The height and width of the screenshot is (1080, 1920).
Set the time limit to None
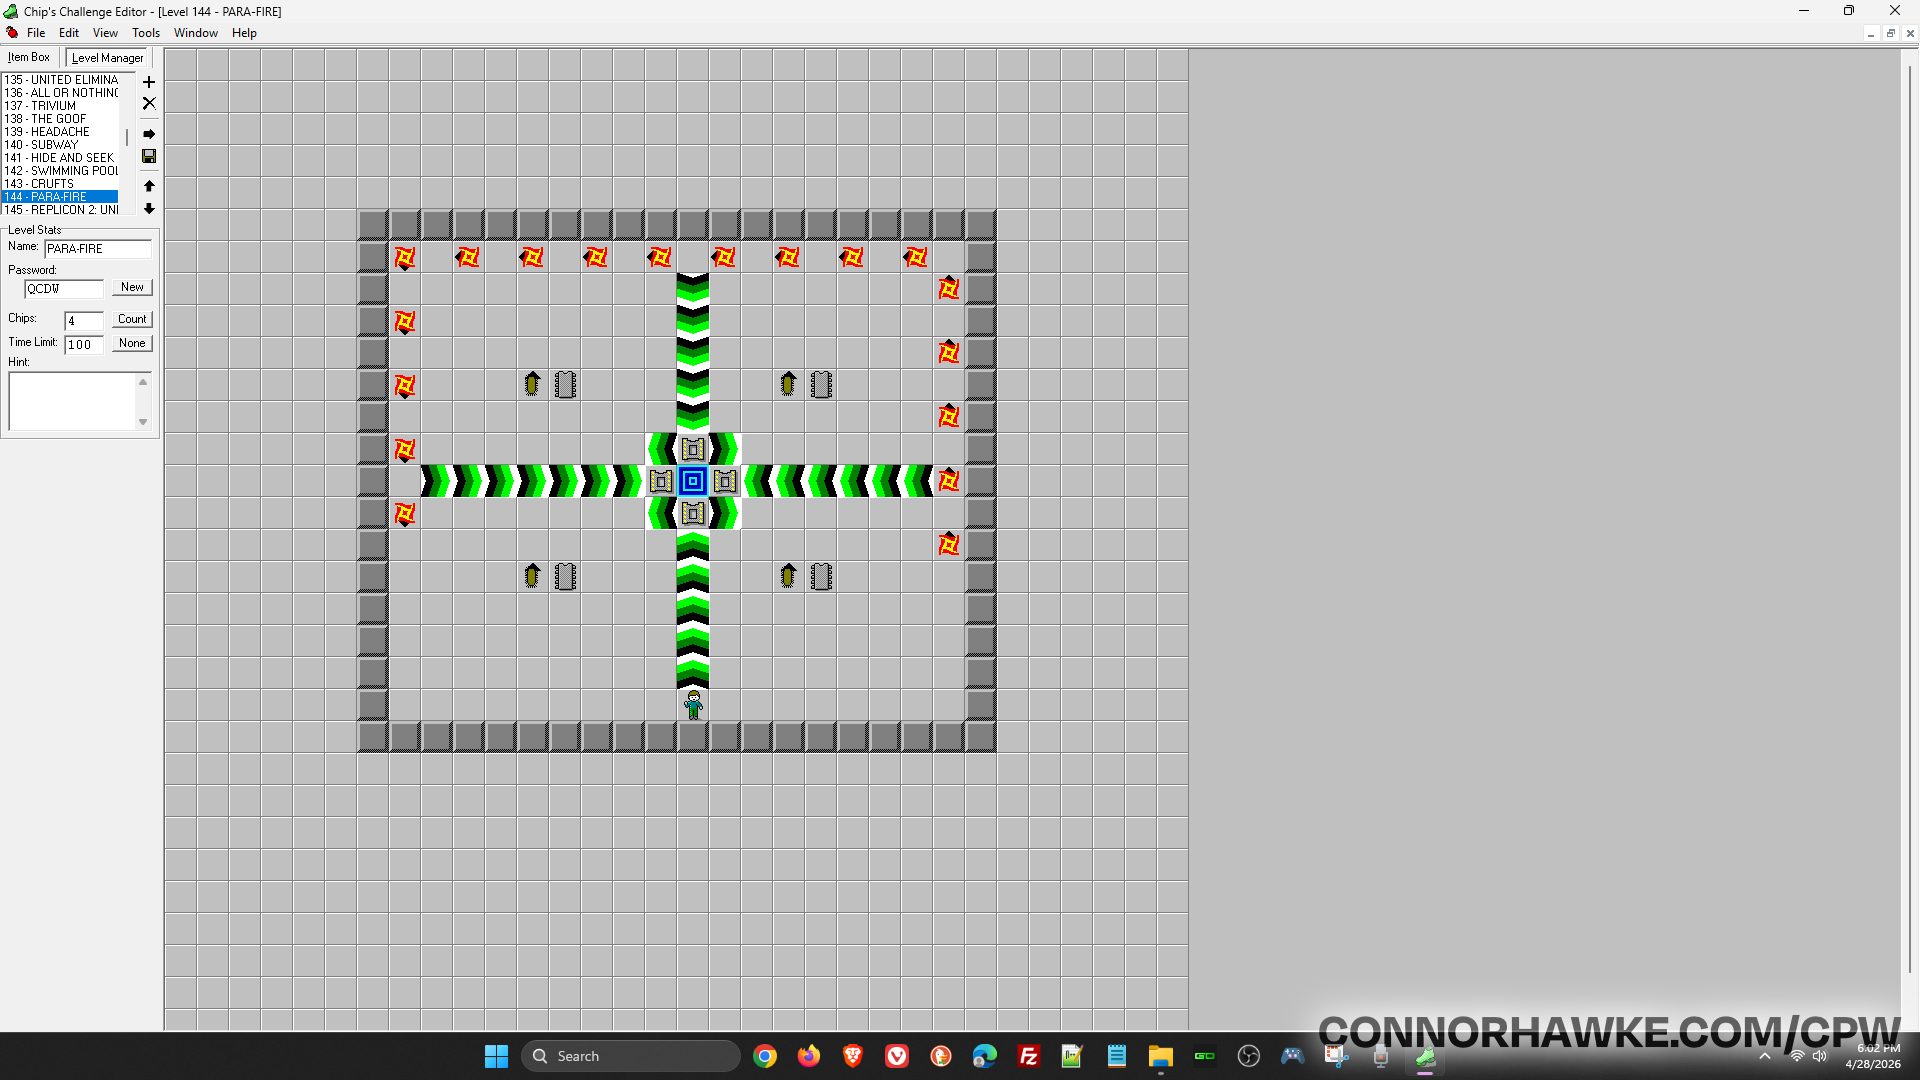click(132, 343)
